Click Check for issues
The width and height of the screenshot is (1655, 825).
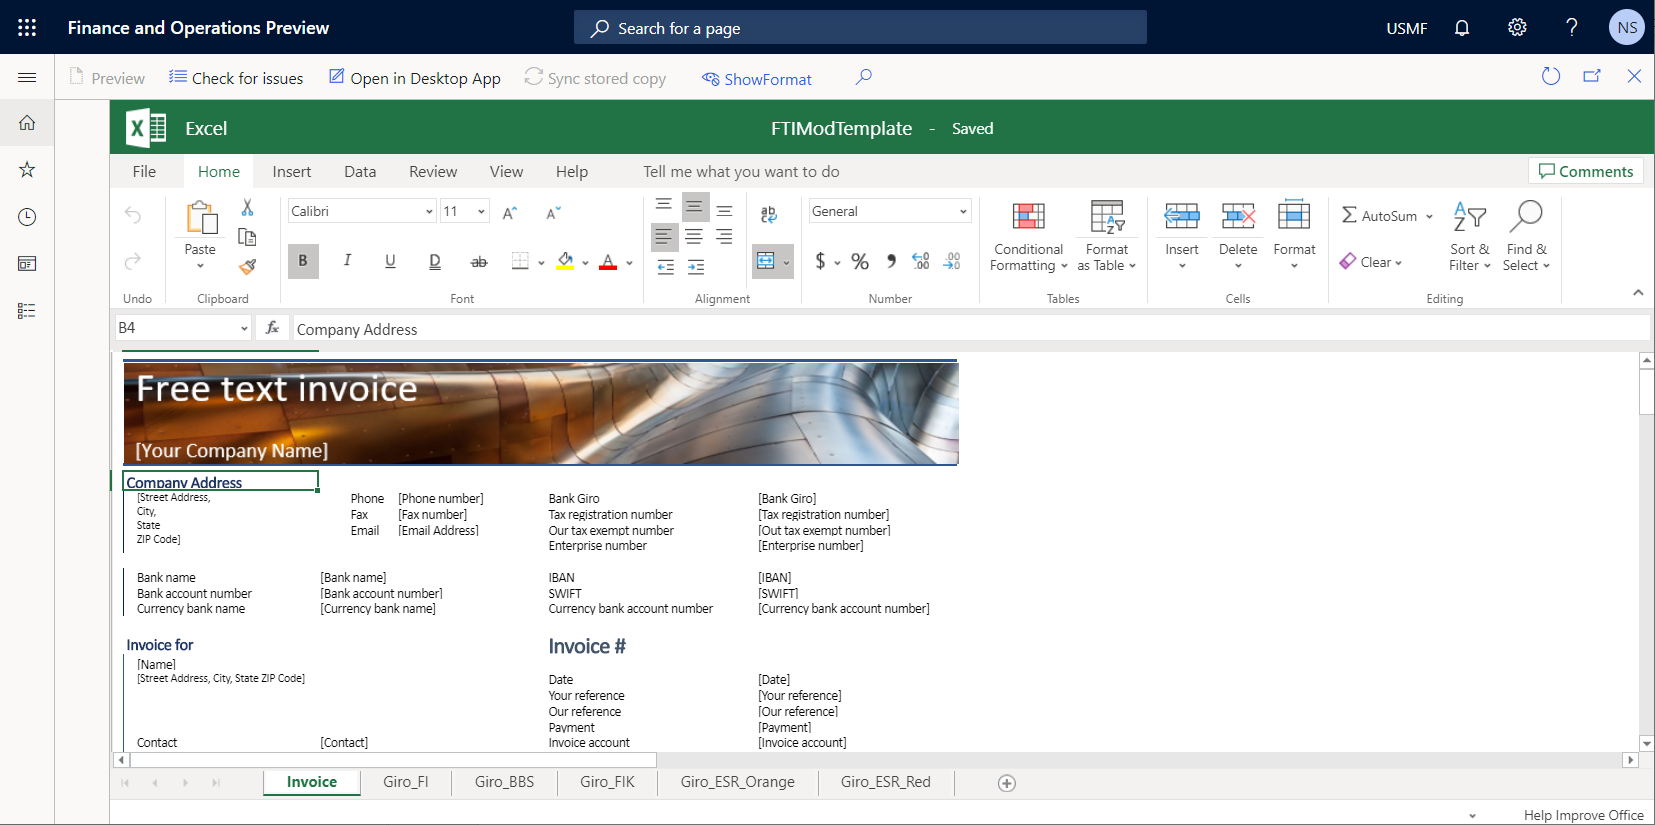[x=236, y=78]
